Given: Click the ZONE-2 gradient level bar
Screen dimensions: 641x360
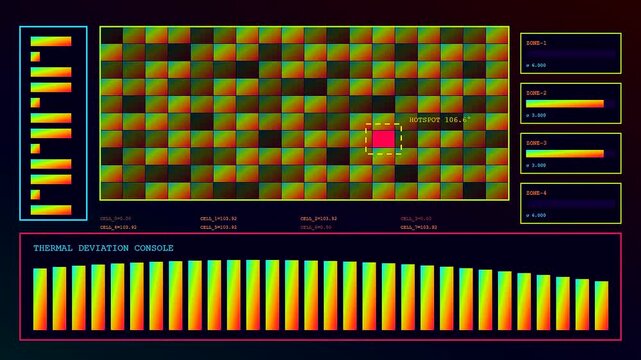Looking at the screenshot, I should 565,104.
